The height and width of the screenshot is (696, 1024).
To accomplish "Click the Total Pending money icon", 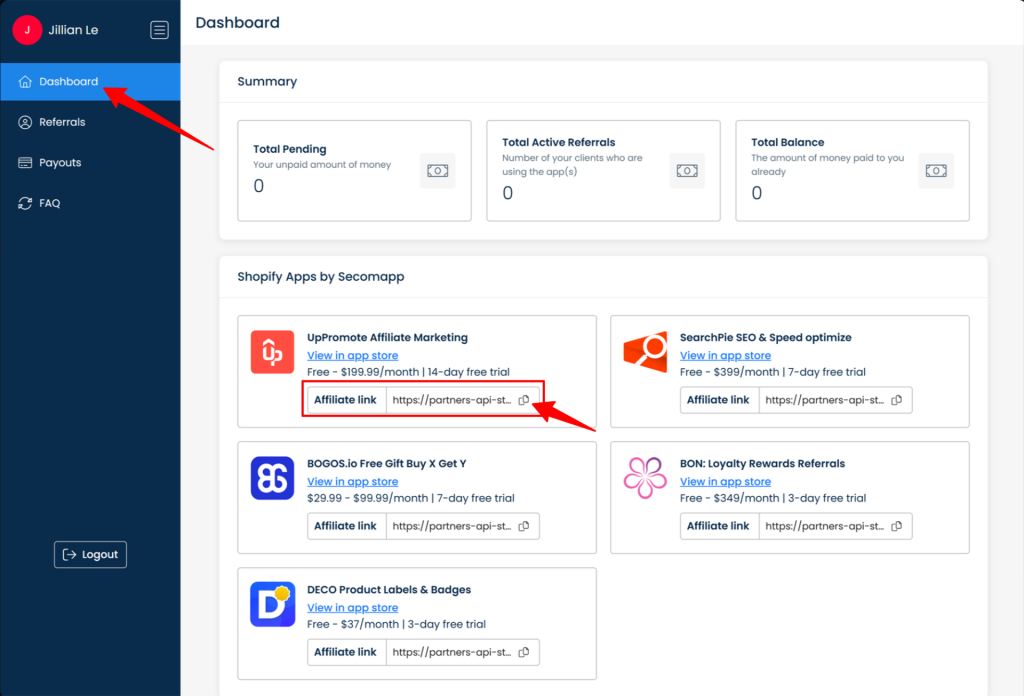I will coord(438,170).
